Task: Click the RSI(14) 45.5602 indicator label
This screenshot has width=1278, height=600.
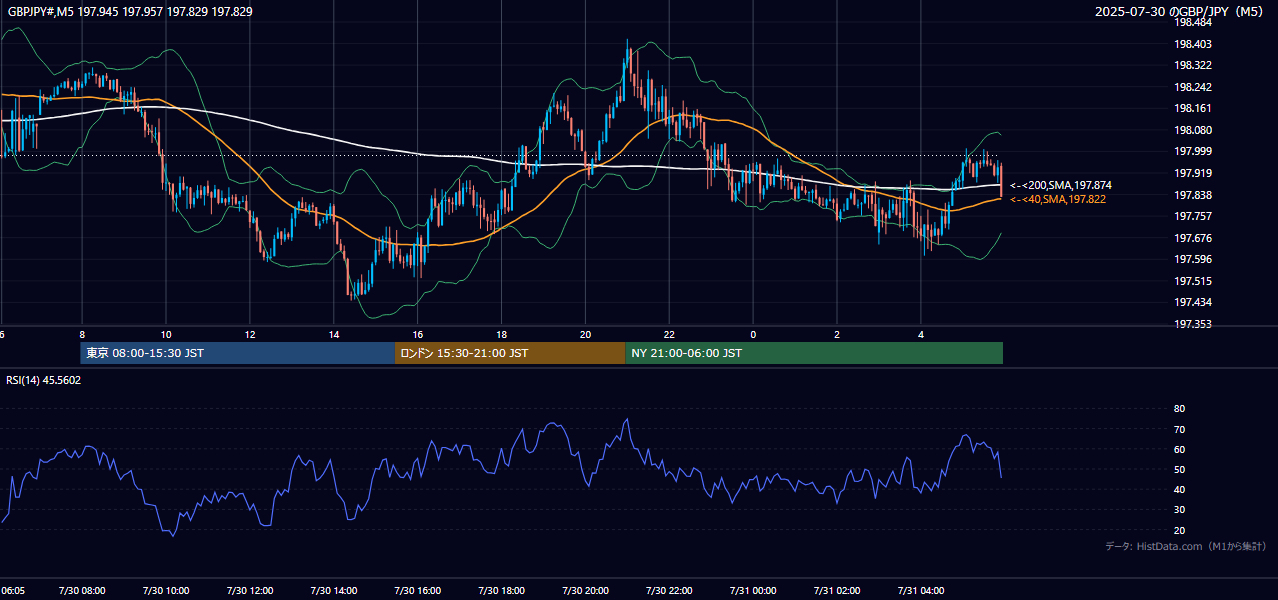Action: [x=44, y=380]
